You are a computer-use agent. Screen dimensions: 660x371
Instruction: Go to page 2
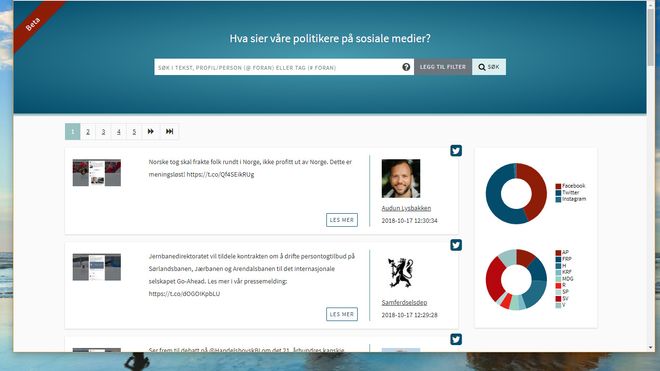pos(88,131)
